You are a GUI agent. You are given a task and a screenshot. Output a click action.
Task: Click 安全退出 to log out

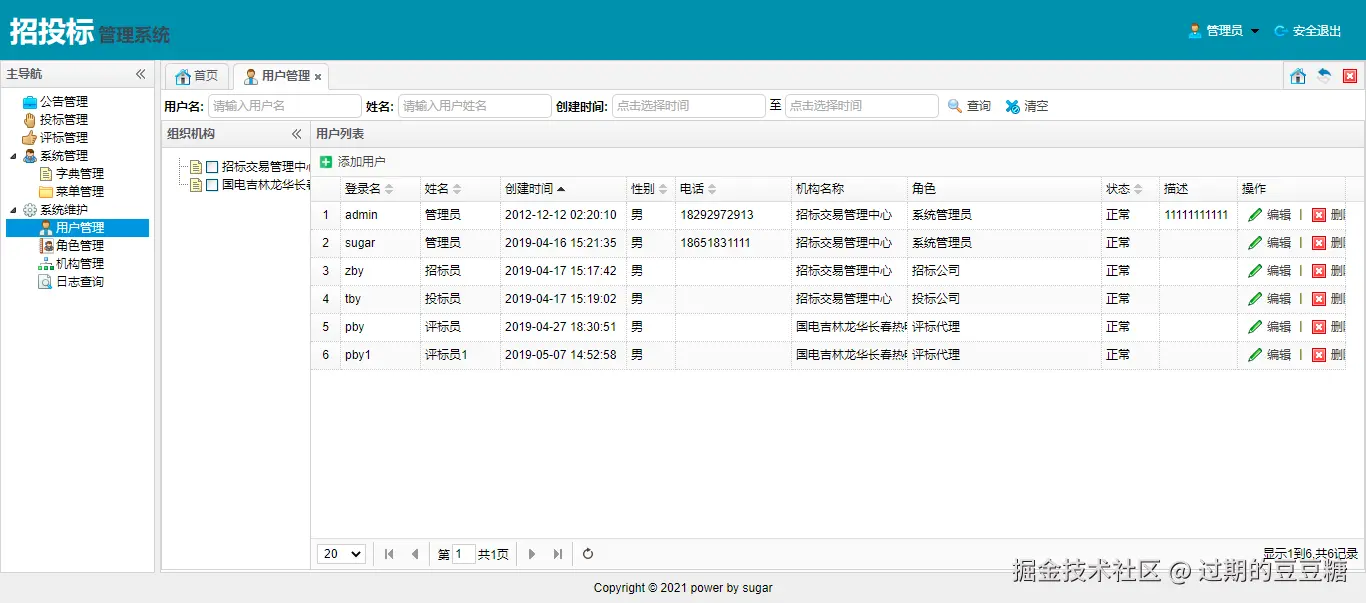click(x=1308, y=31)
